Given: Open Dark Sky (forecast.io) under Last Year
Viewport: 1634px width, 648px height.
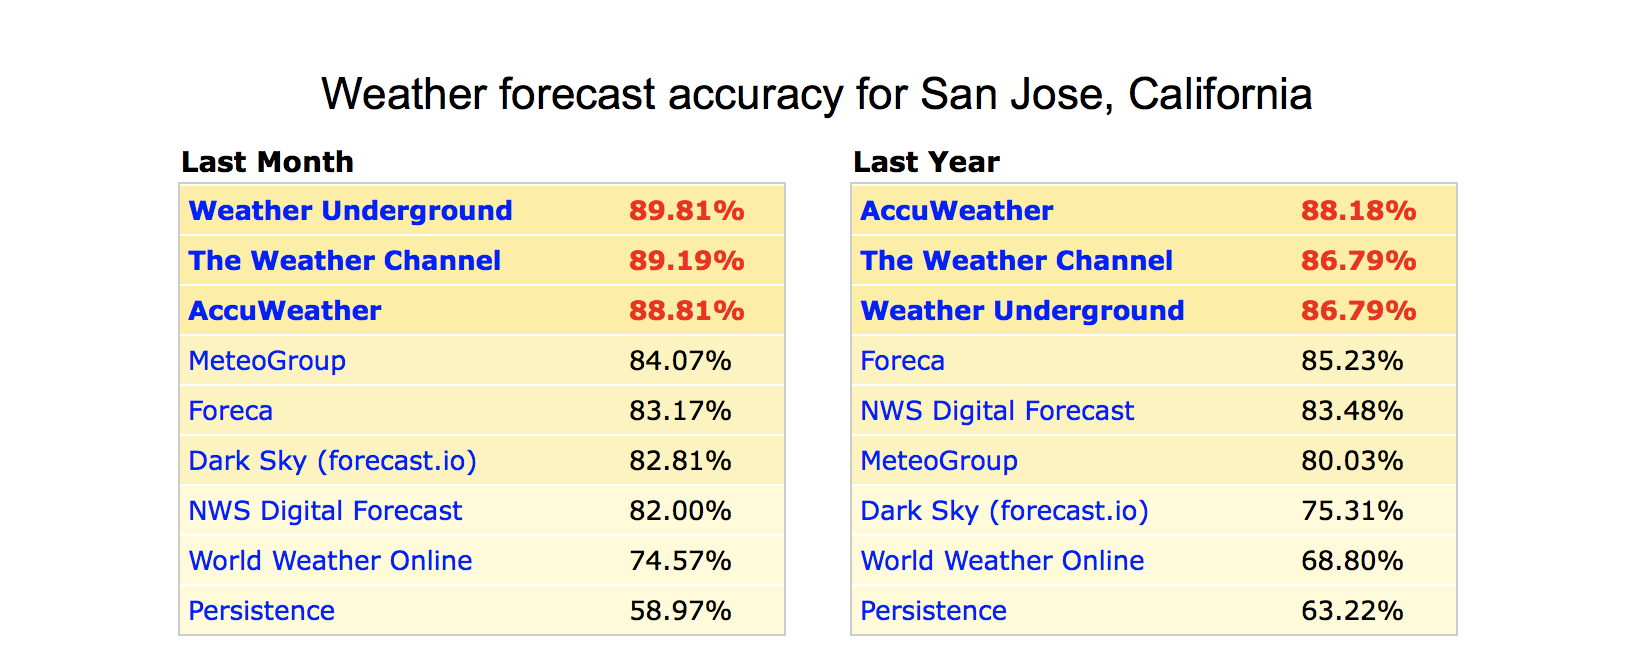Looking at the screenshot, I should 1004,511.
